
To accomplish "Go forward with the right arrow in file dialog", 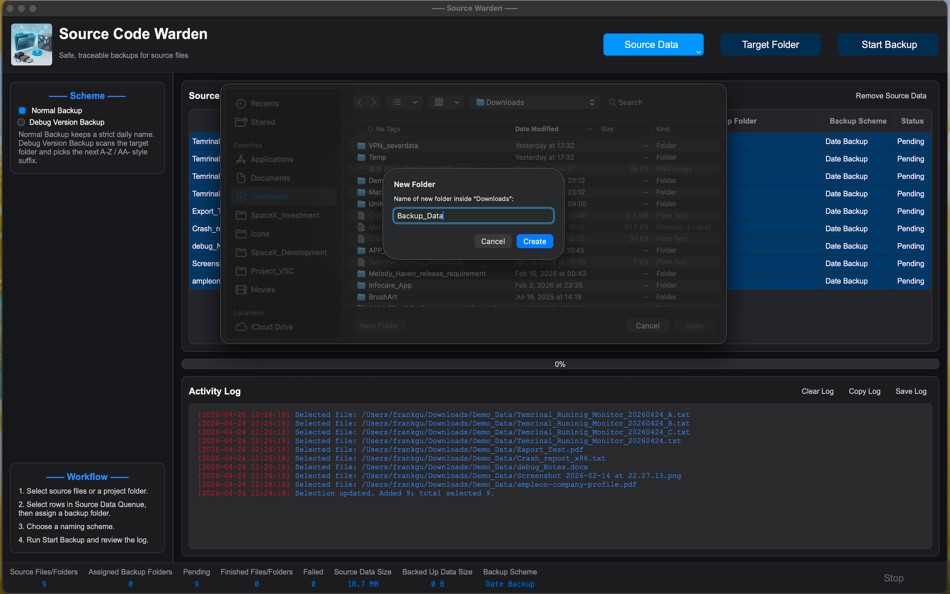I will [374, 102].
